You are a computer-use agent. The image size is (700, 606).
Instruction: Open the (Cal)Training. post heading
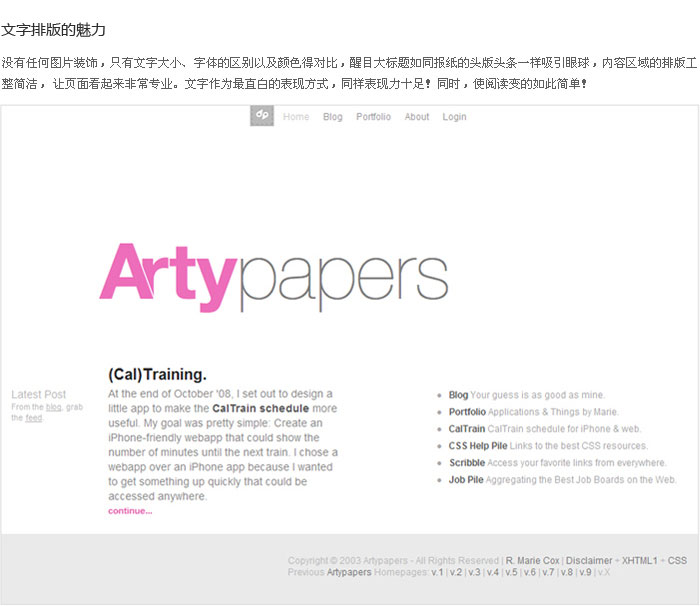(157, 374)
